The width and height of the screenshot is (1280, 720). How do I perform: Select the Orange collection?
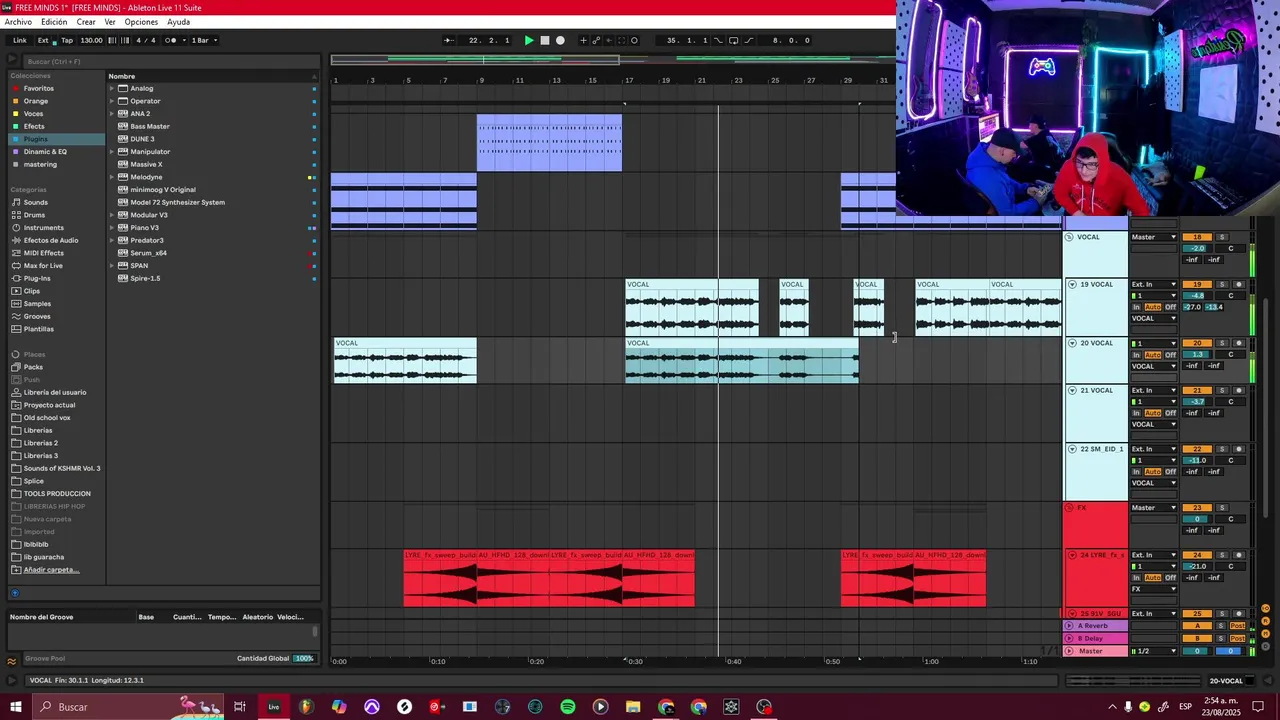pos(36,101)
